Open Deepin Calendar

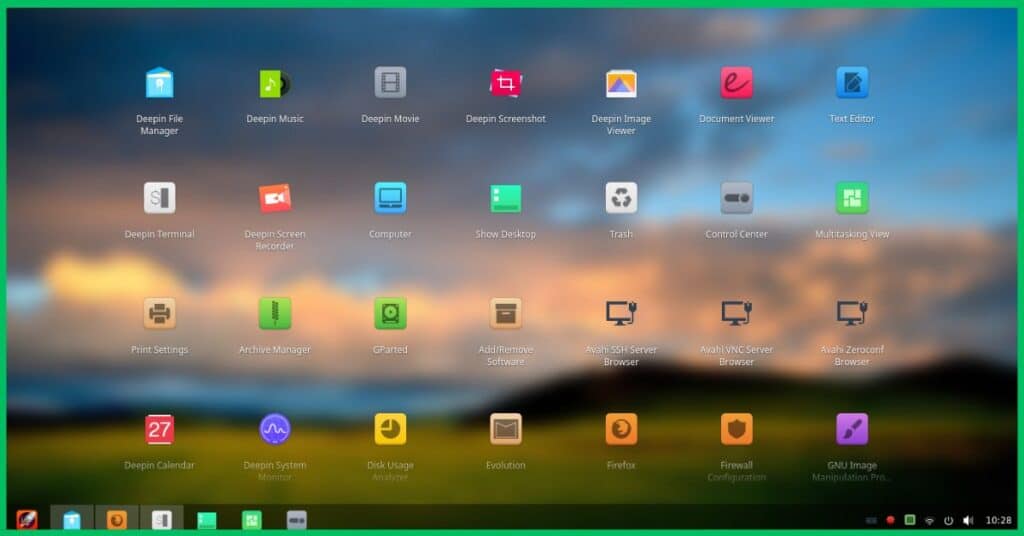point(159,429)
